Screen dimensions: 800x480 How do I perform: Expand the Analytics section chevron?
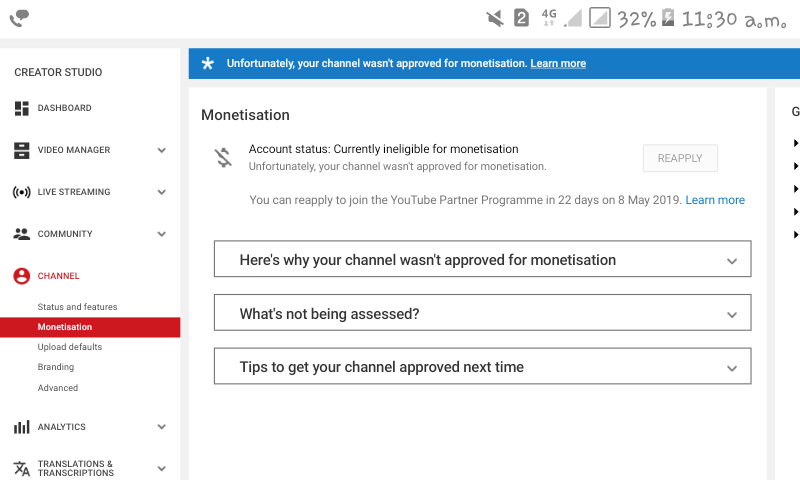coord(162,427)
